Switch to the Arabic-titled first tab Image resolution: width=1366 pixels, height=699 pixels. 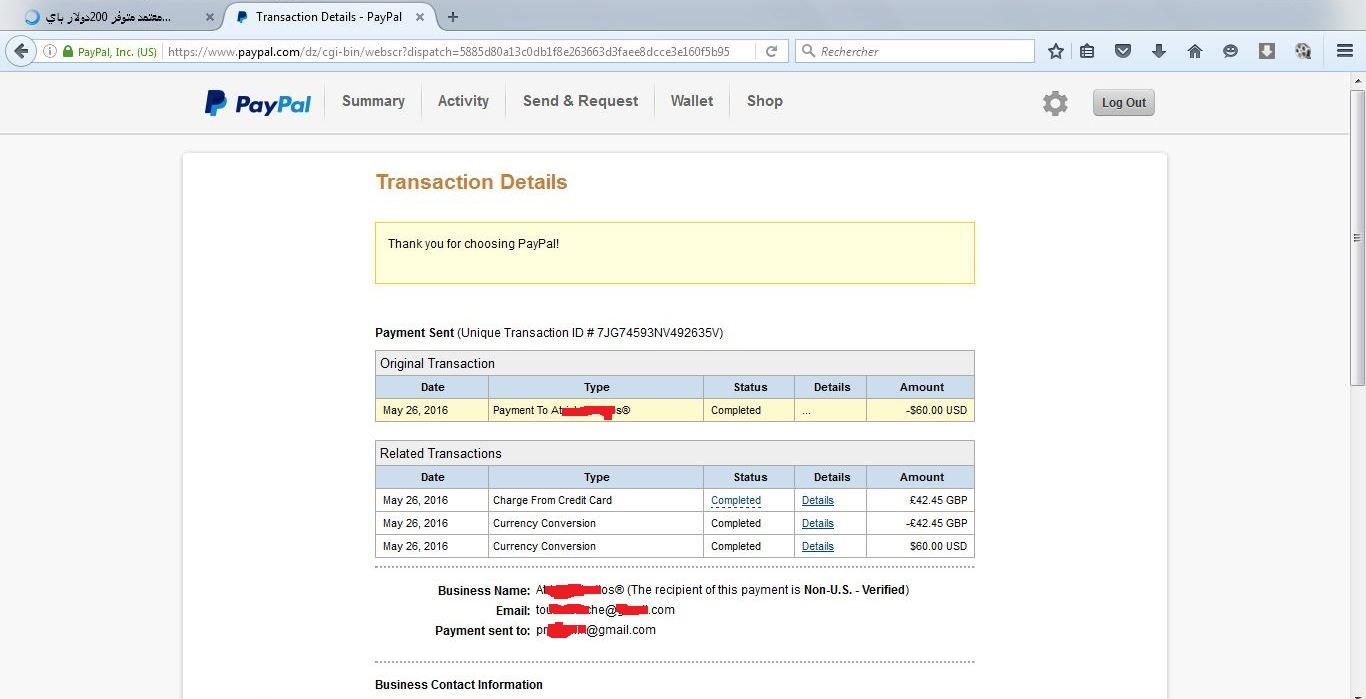(109, 17)
